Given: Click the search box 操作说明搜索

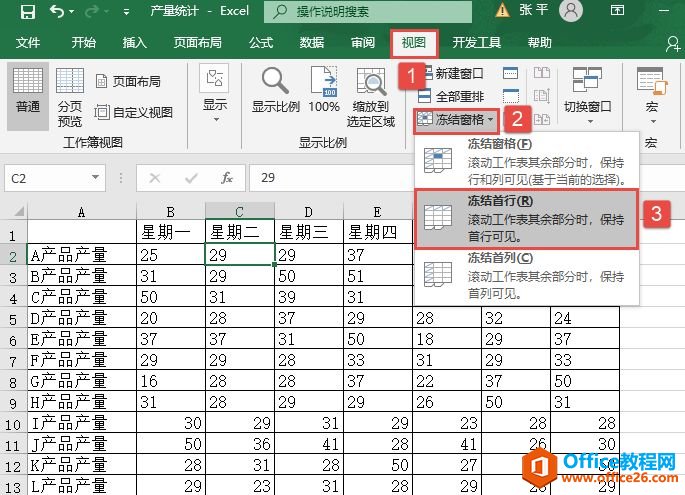Looking at the screenshot, I should click(x=368, y=11).
